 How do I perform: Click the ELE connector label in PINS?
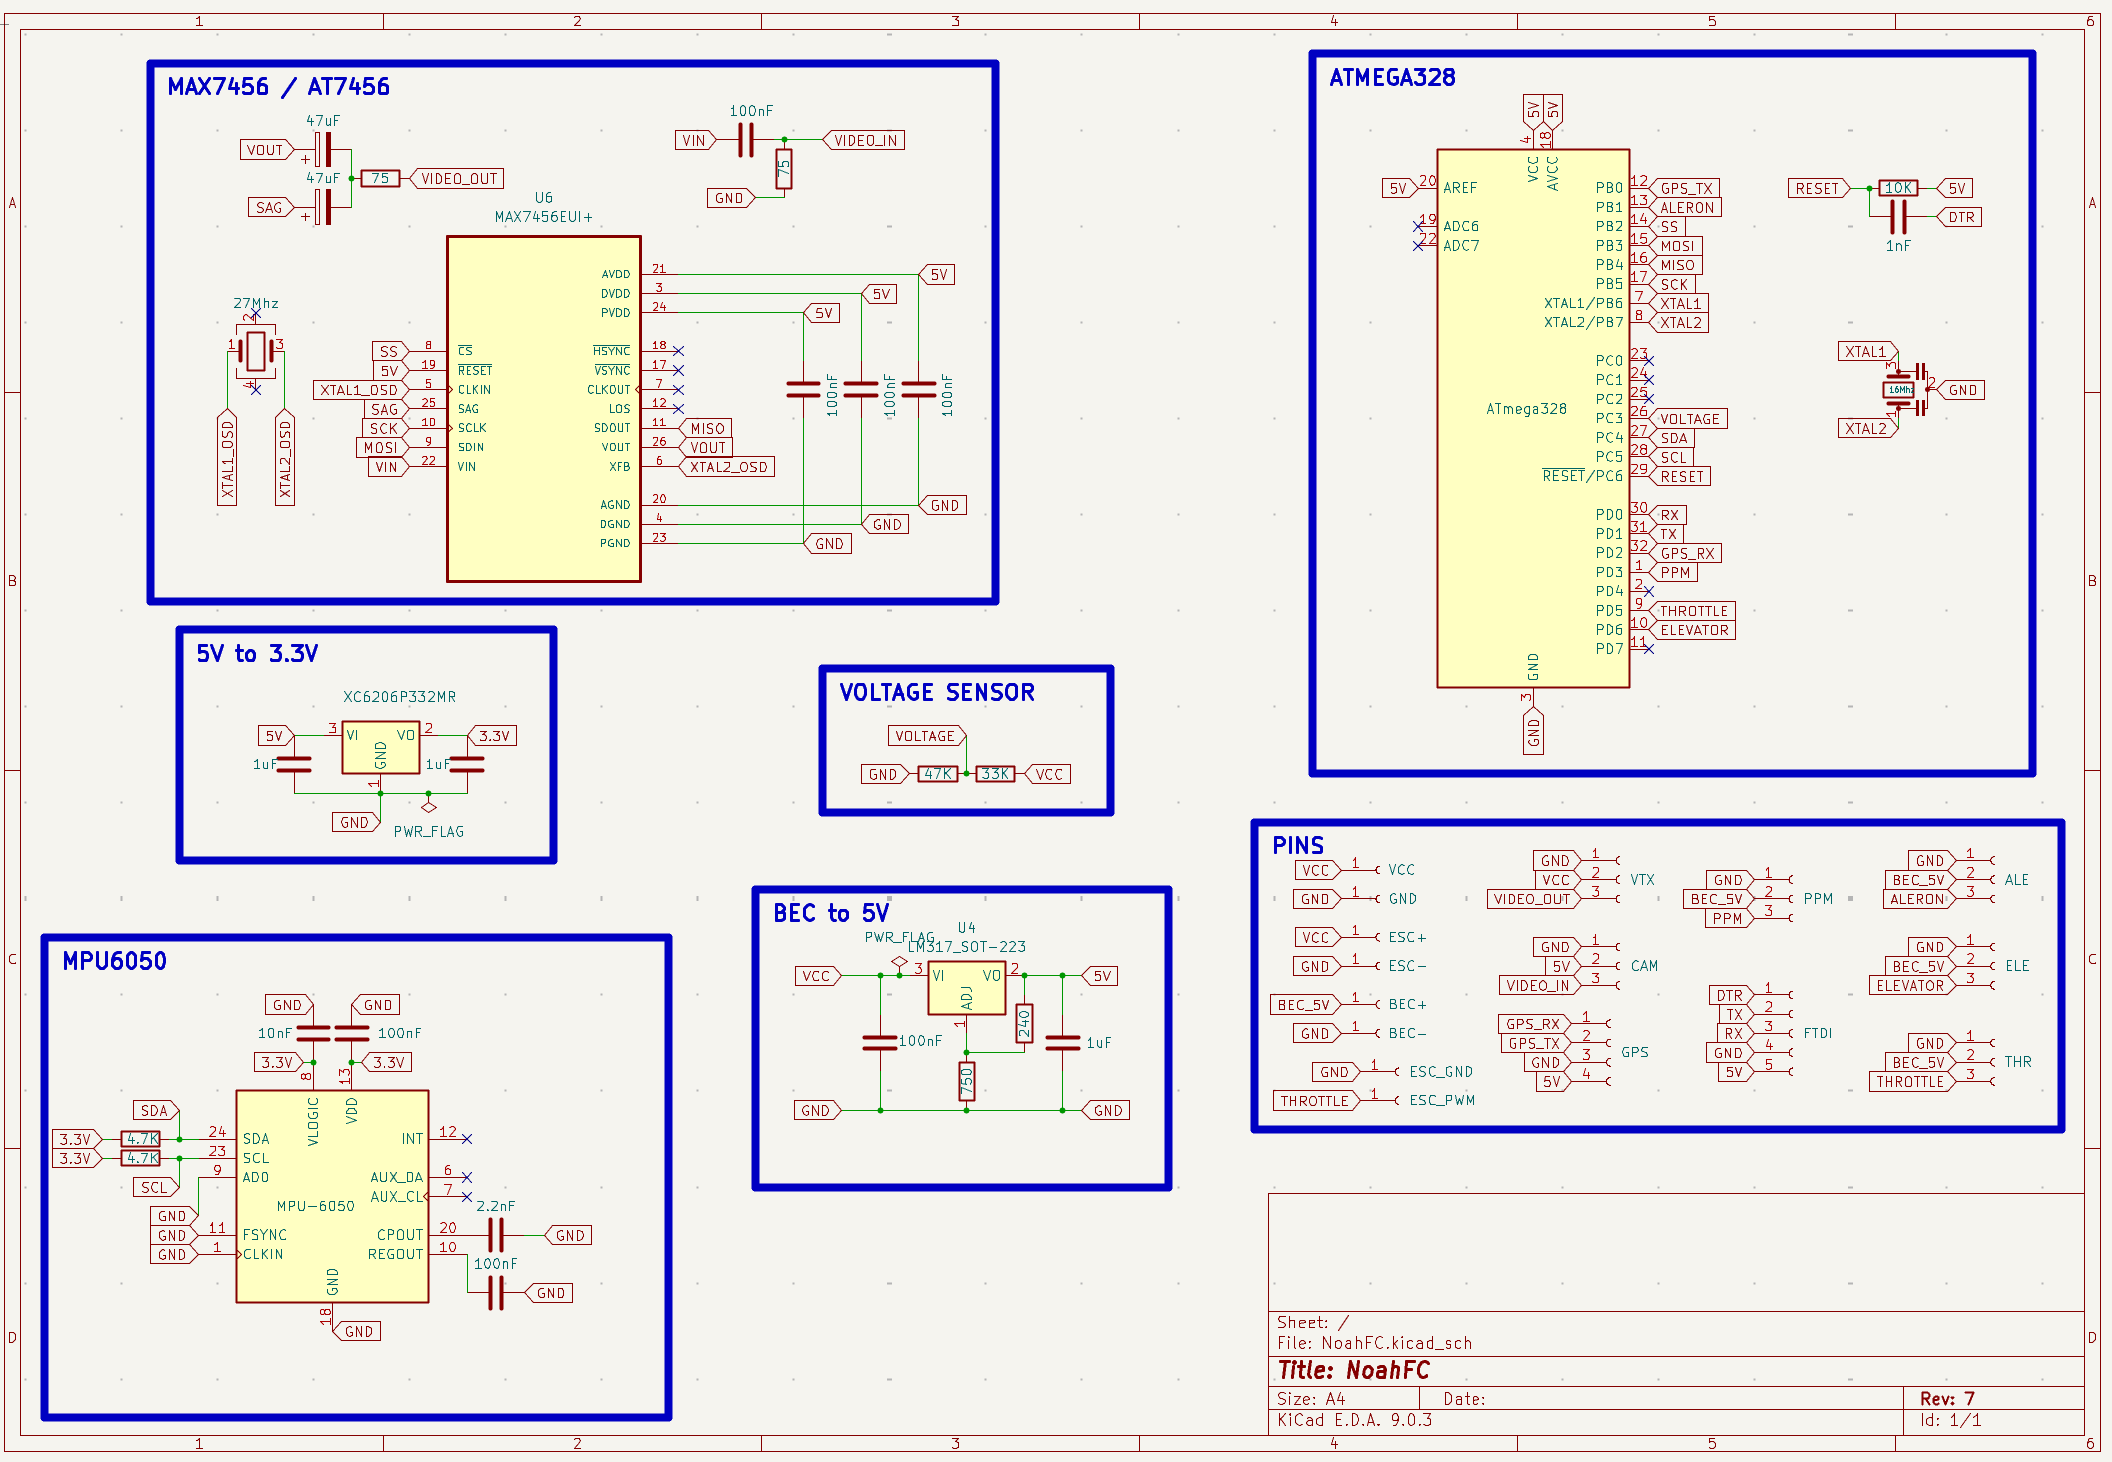point(2017,966)
